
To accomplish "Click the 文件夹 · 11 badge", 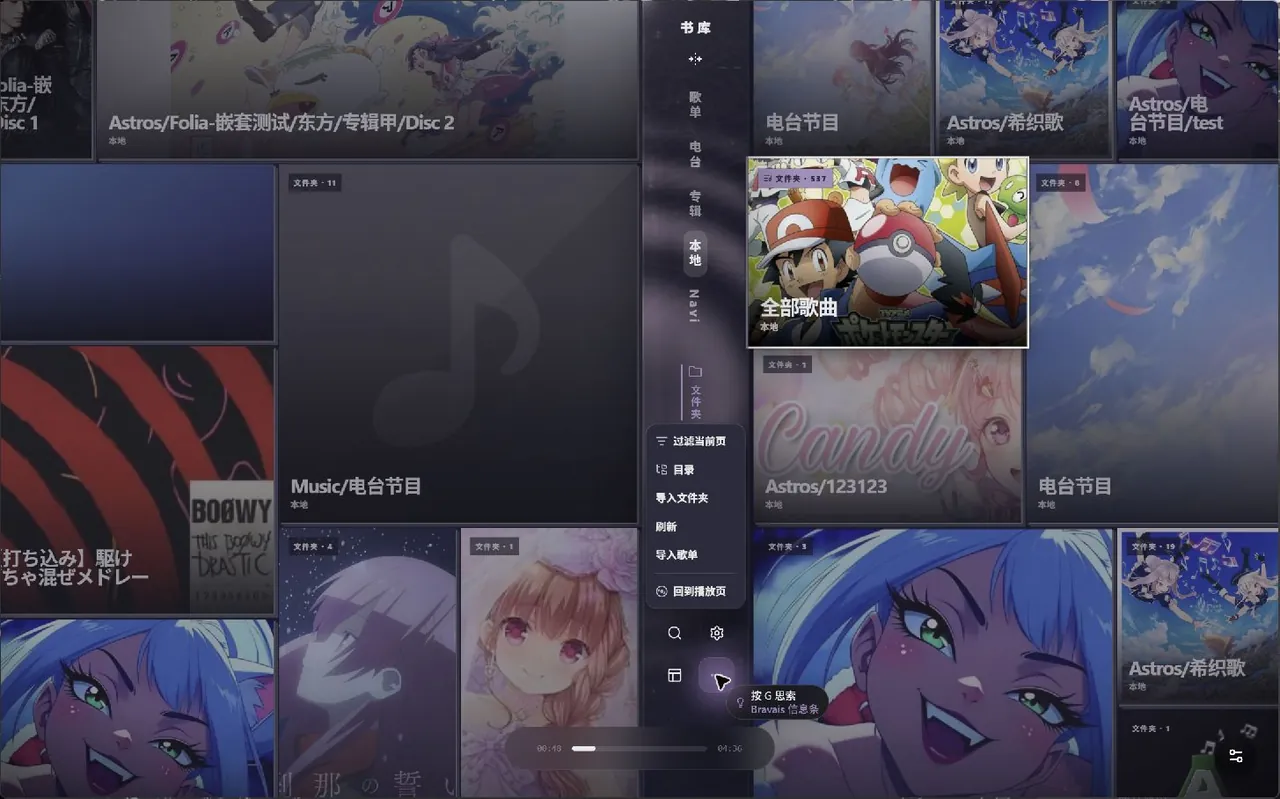I will tap(315, 183).
